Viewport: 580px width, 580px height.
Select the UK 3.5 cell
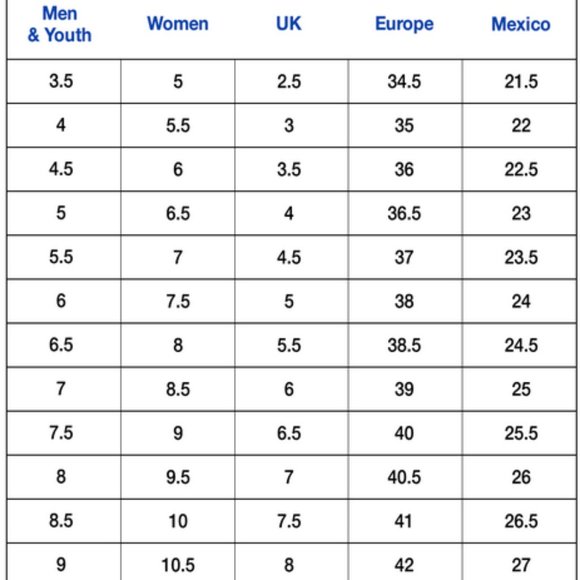pos(291,169)
